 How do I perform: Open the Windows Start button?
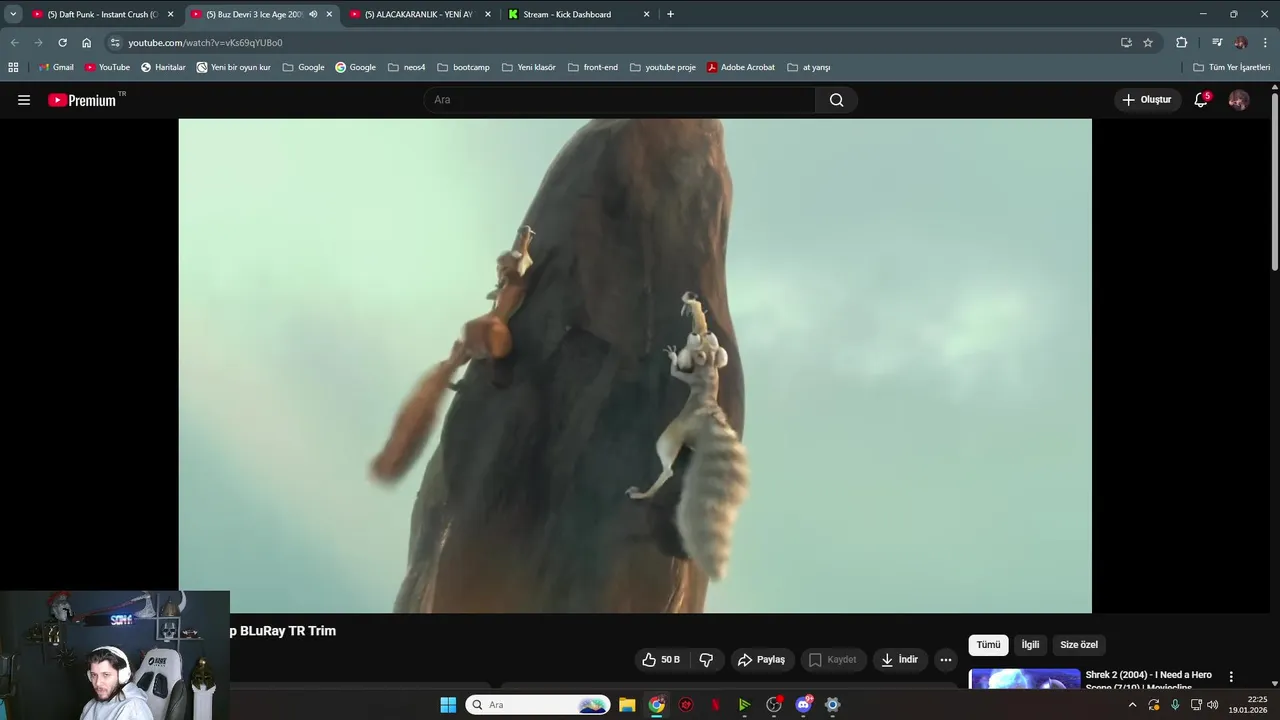[x=448, y=705]
